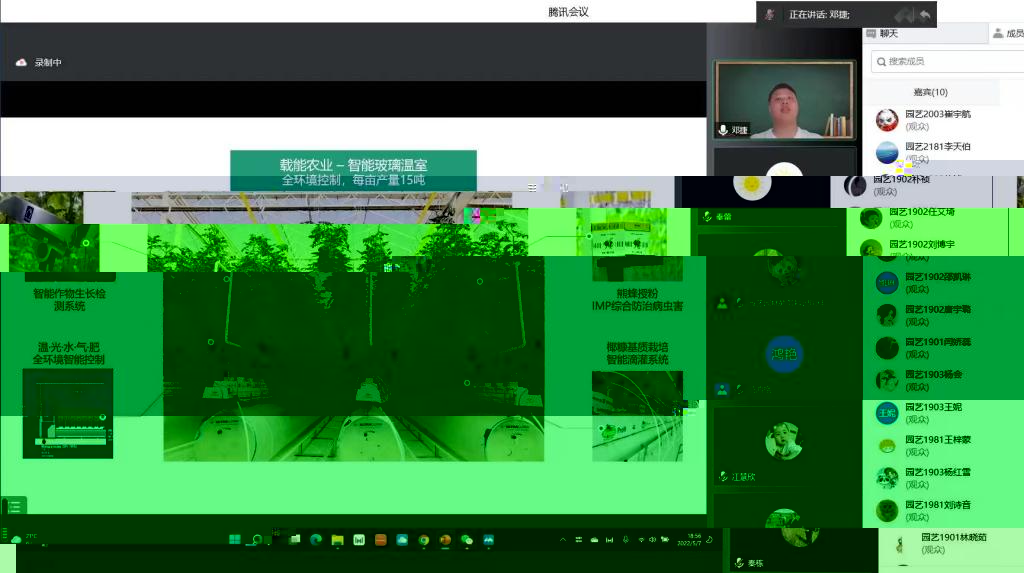Viewport: 1024px width, 573px height.
Task: Open Google Chrome from the taskbar
Action: click(x=424, y=540)
